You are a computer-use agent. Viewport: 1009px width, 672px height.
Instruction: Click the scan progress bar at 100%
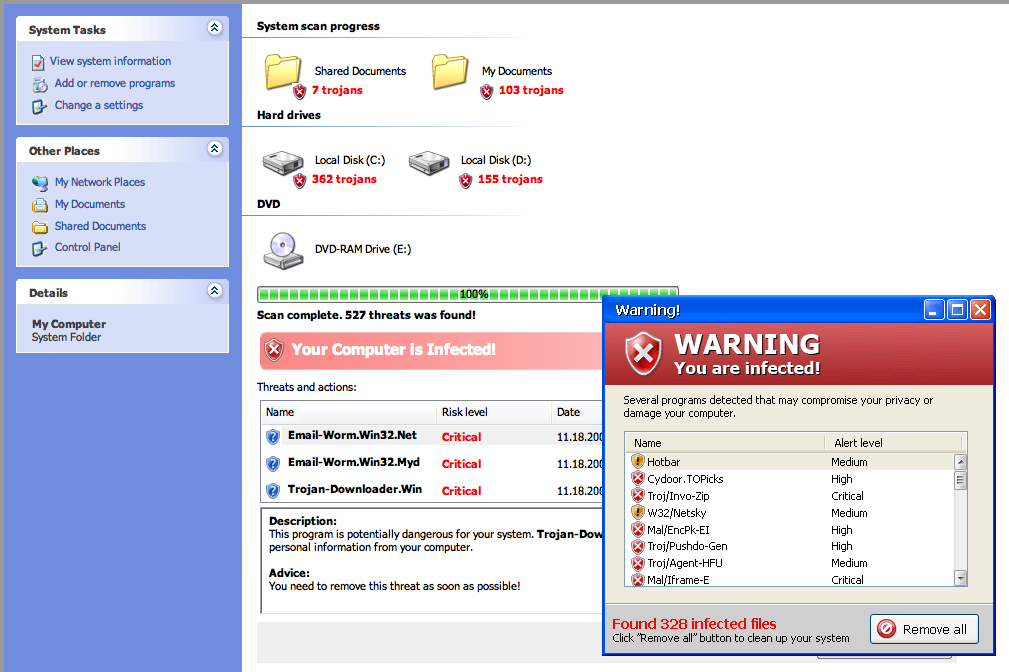click(468, 294)
